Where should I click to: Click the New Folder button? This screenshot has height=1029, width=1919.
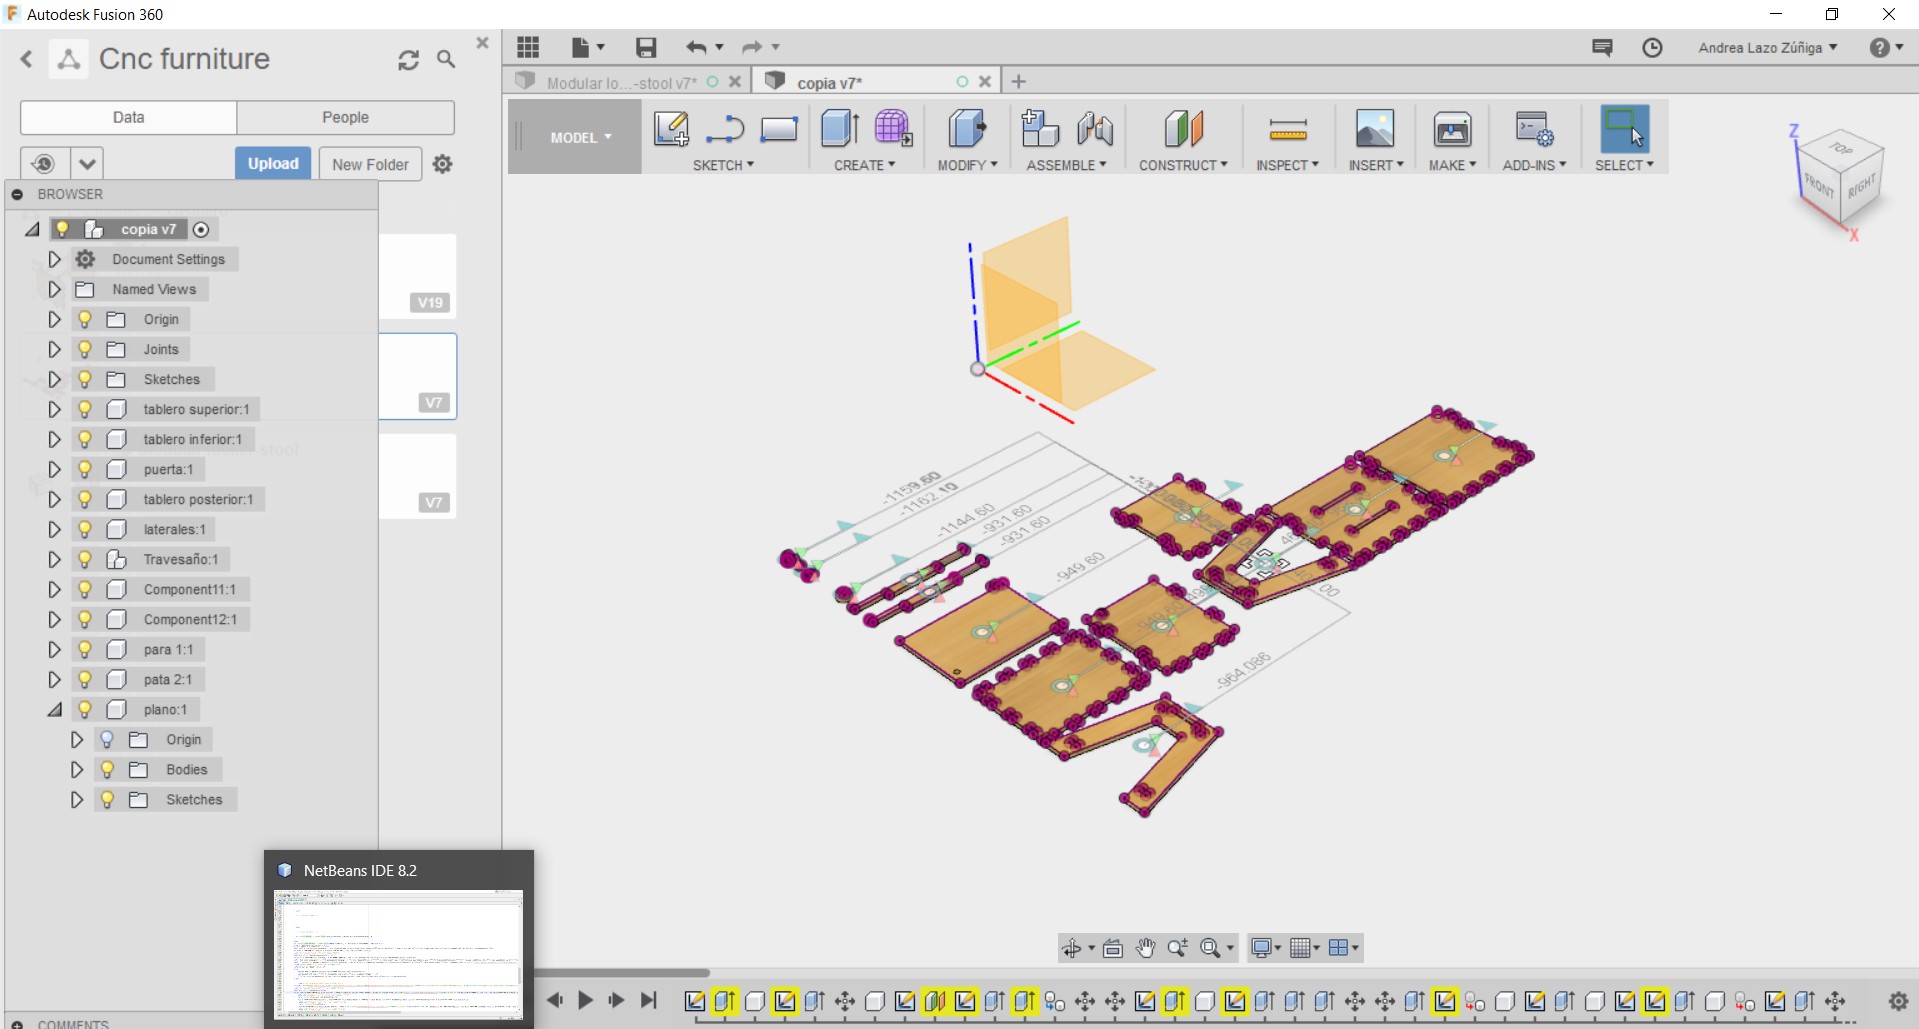pos(370,164)
